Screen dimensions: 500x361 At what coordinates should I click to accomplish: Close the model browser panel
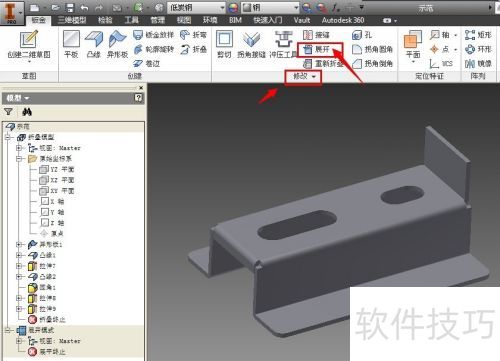pyautogui.click(x=141, y=88)
